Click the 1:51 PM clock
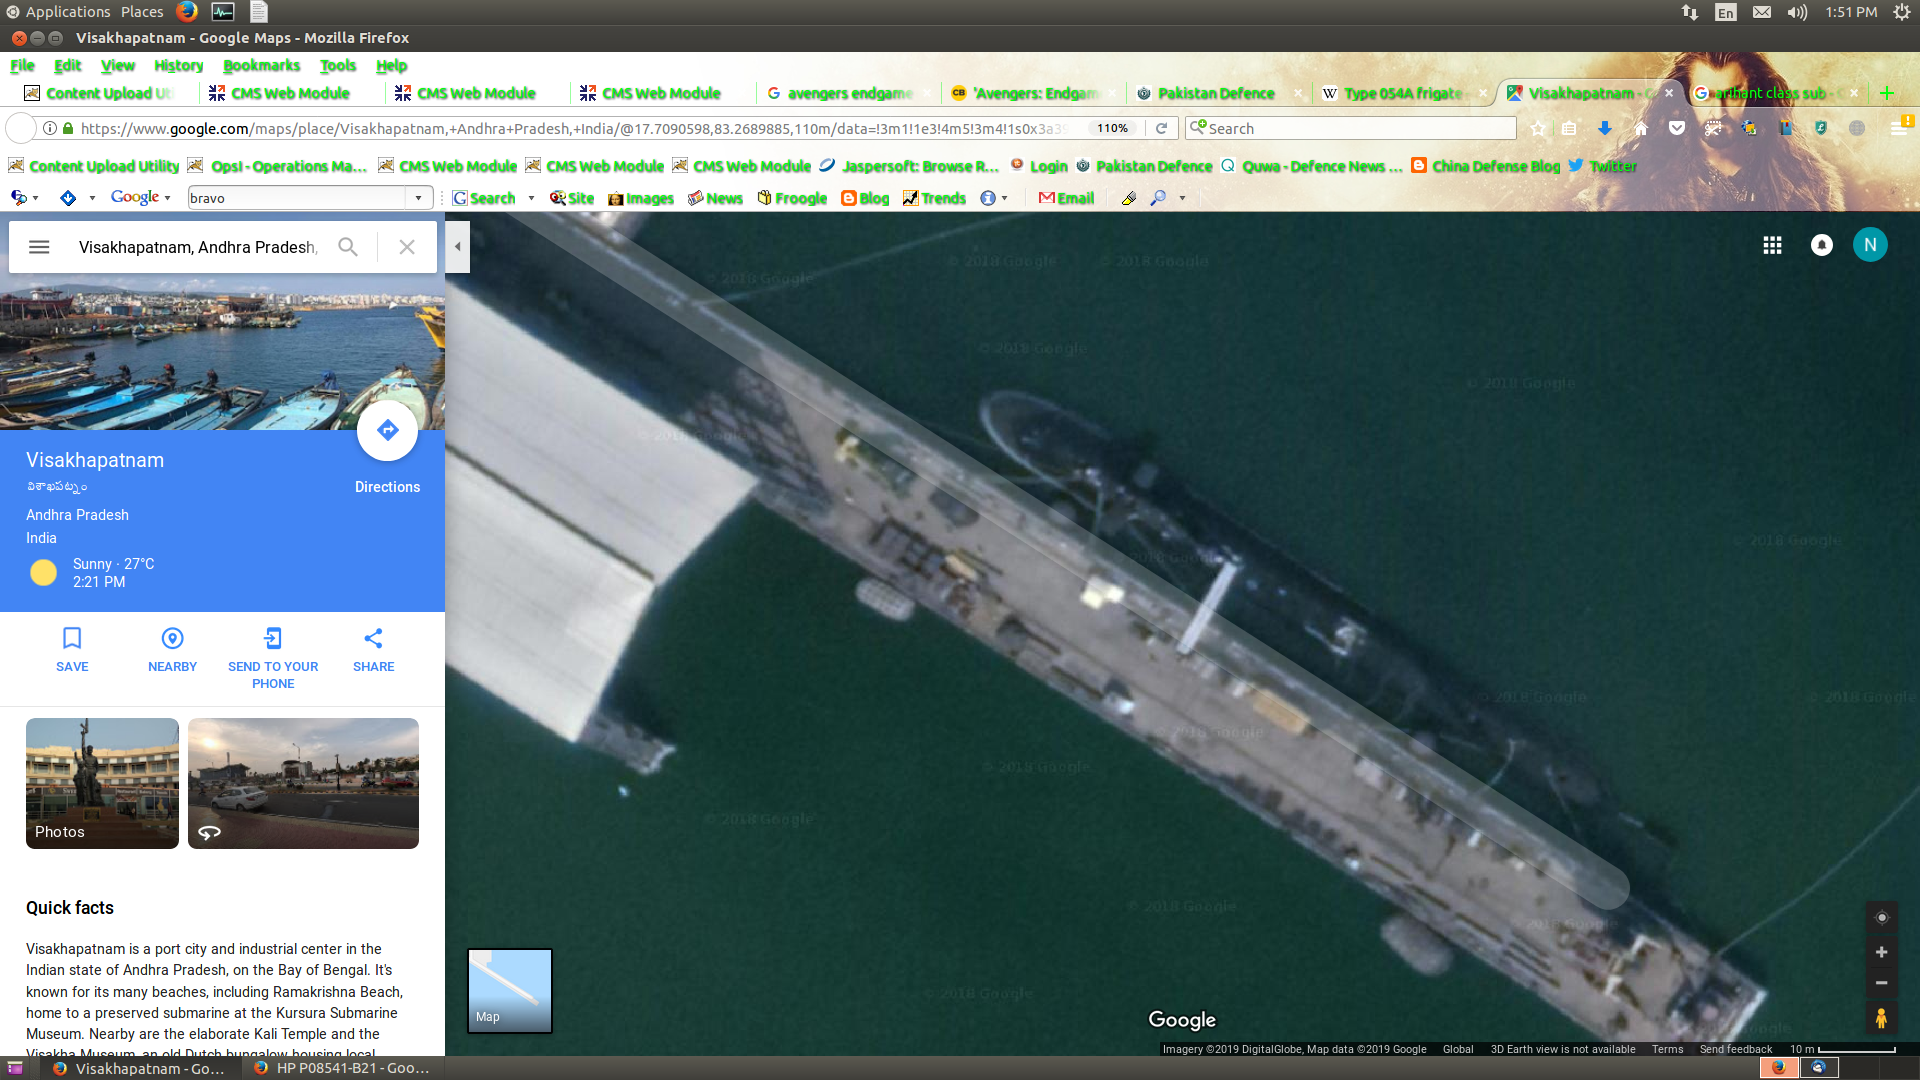This screenshot has width=1920, height=1080. pyautogui.click(x=1851, y=12)
